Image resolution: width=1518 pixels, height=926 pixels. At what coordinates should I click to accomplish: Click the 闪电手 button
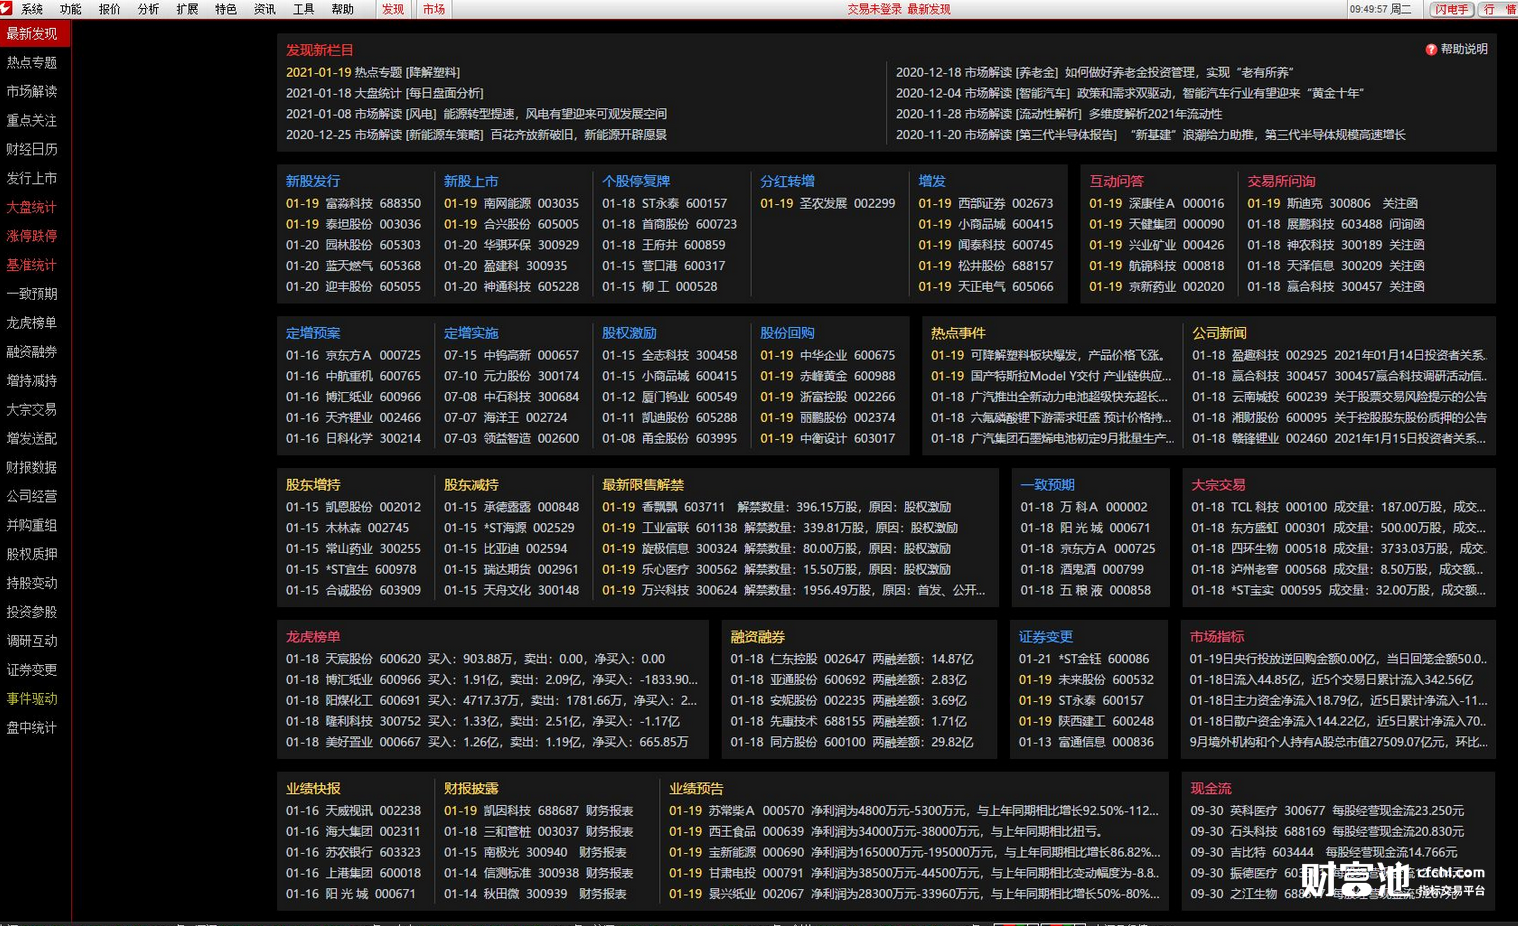pos(1453,9)
